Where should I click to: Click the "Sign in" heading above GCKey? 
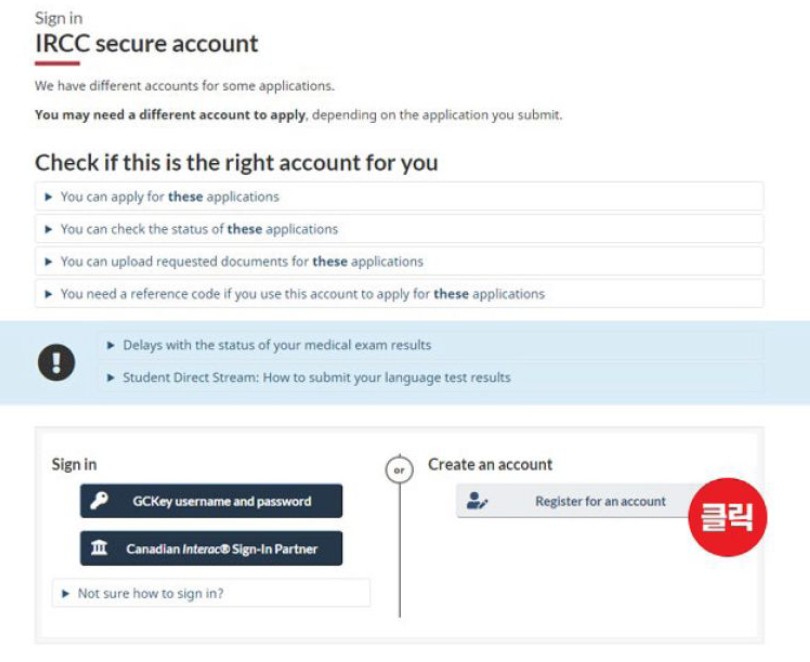coord(74,464)
